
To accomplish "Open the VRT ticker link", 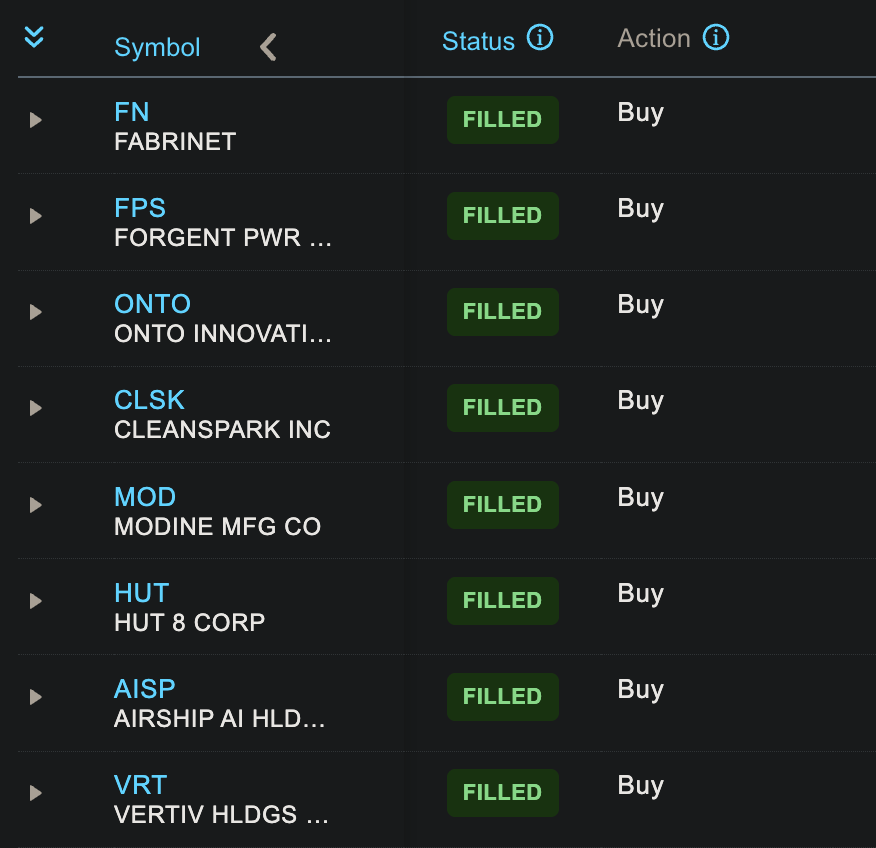I will point(140,785).
